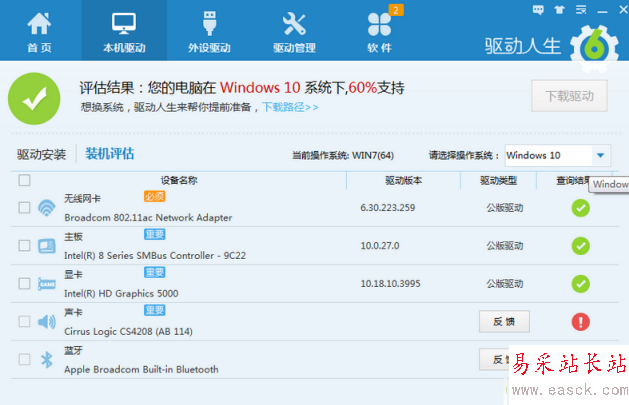This screenshot has width=629, height=405.
Task: Open the 驱动管理 driver management tab
Action: point(294,32)
